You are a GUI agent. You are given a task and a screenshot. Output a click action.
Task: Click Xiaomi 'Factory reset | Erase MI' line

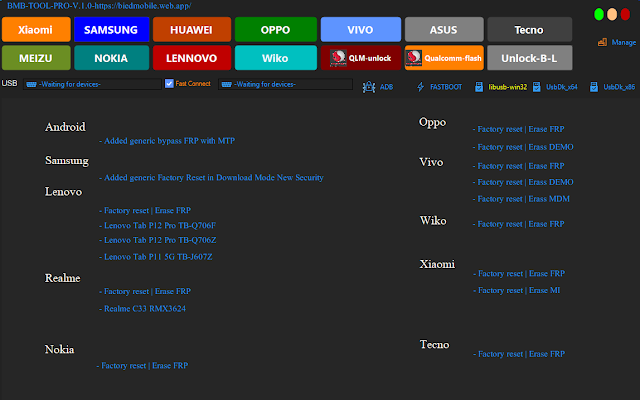pos(516,290)
